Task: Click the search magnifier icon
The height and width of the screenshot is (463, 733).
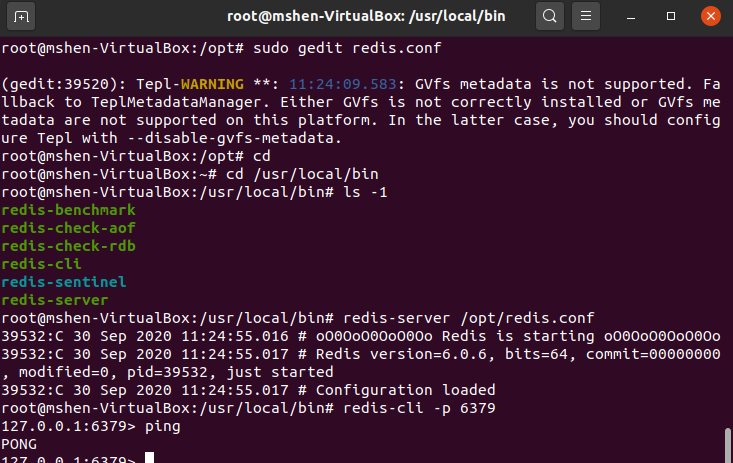Action: pyautogui.click(x=550, y=16)
